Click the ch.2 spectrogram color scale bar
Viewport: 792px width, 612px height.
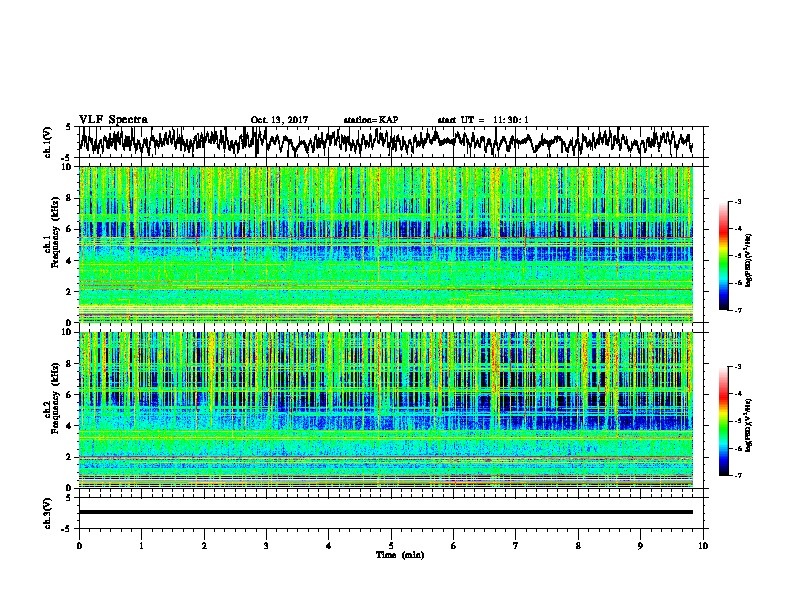[724, 421]
